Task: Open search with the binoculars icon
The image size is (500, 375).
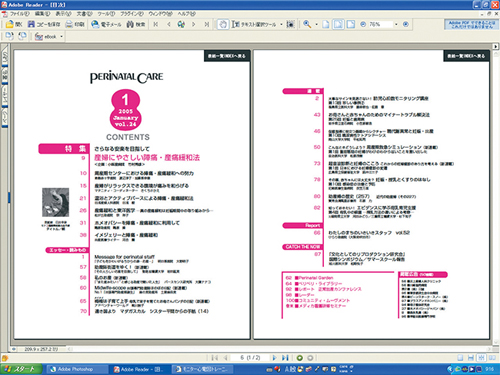Action: click(130, 24)
